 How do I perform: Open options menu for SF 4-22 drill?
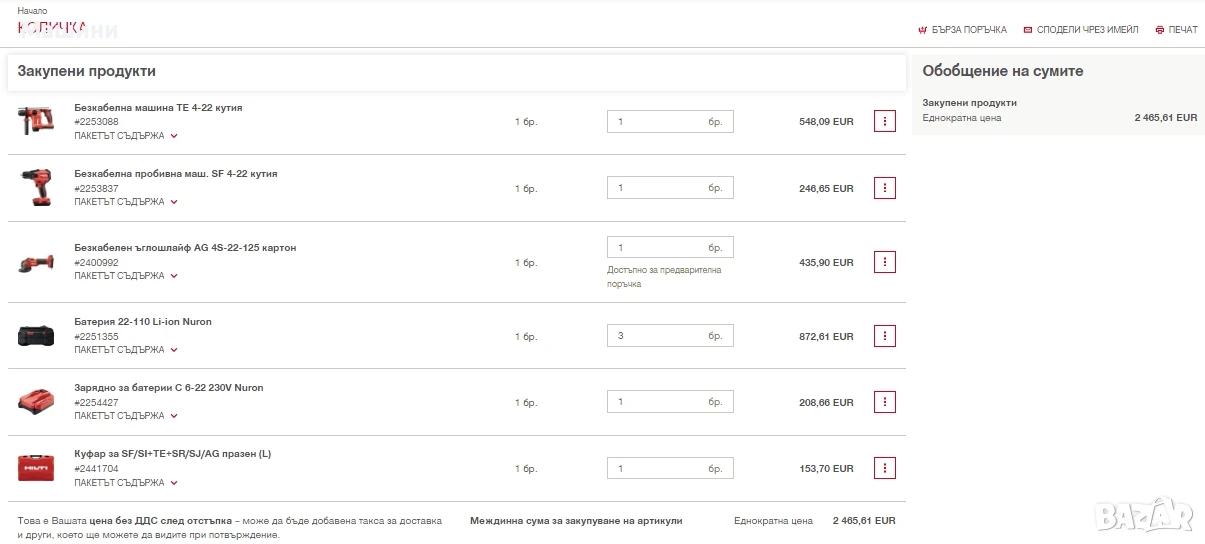884,188
